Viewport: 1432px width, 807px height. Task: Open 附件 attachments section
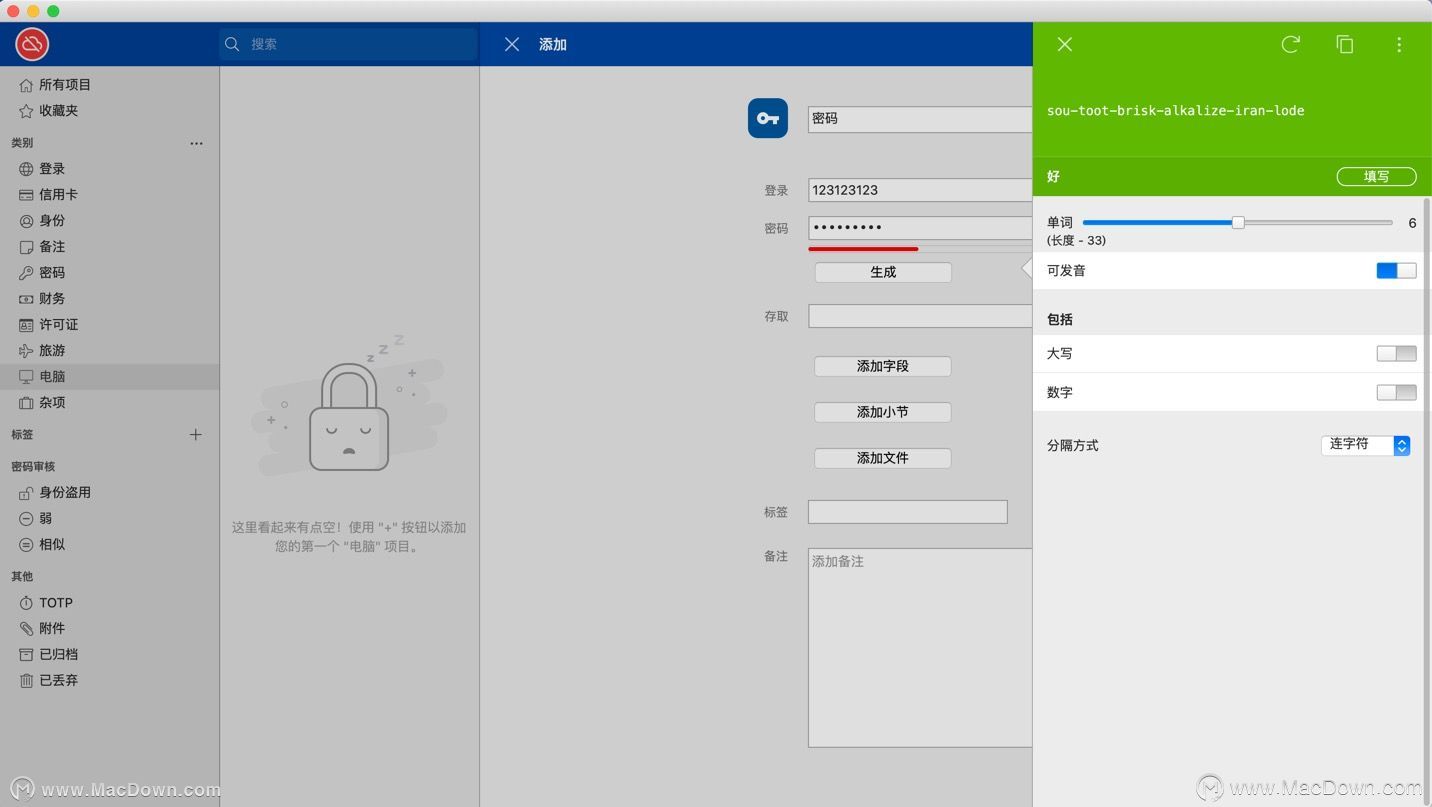tap(109, 629)
